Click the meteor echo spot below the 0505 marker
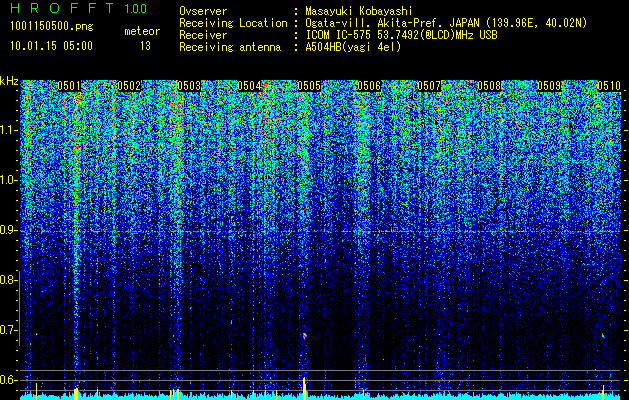The image size is (629, 400). pos(304,335)
